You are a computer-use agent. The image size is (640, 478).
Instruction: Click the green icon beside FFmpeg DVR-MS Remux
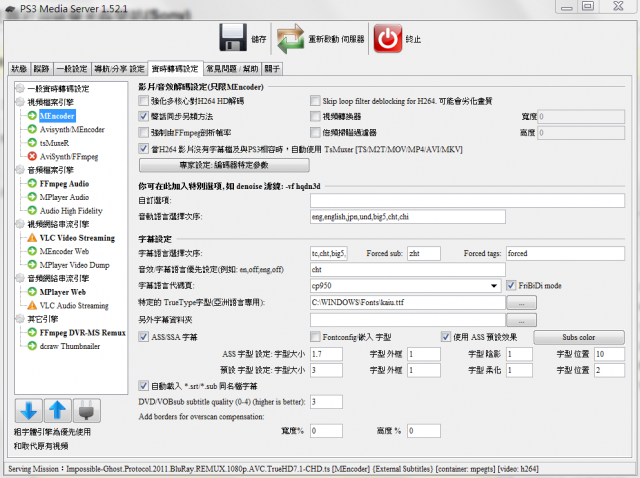pos(32,333)
